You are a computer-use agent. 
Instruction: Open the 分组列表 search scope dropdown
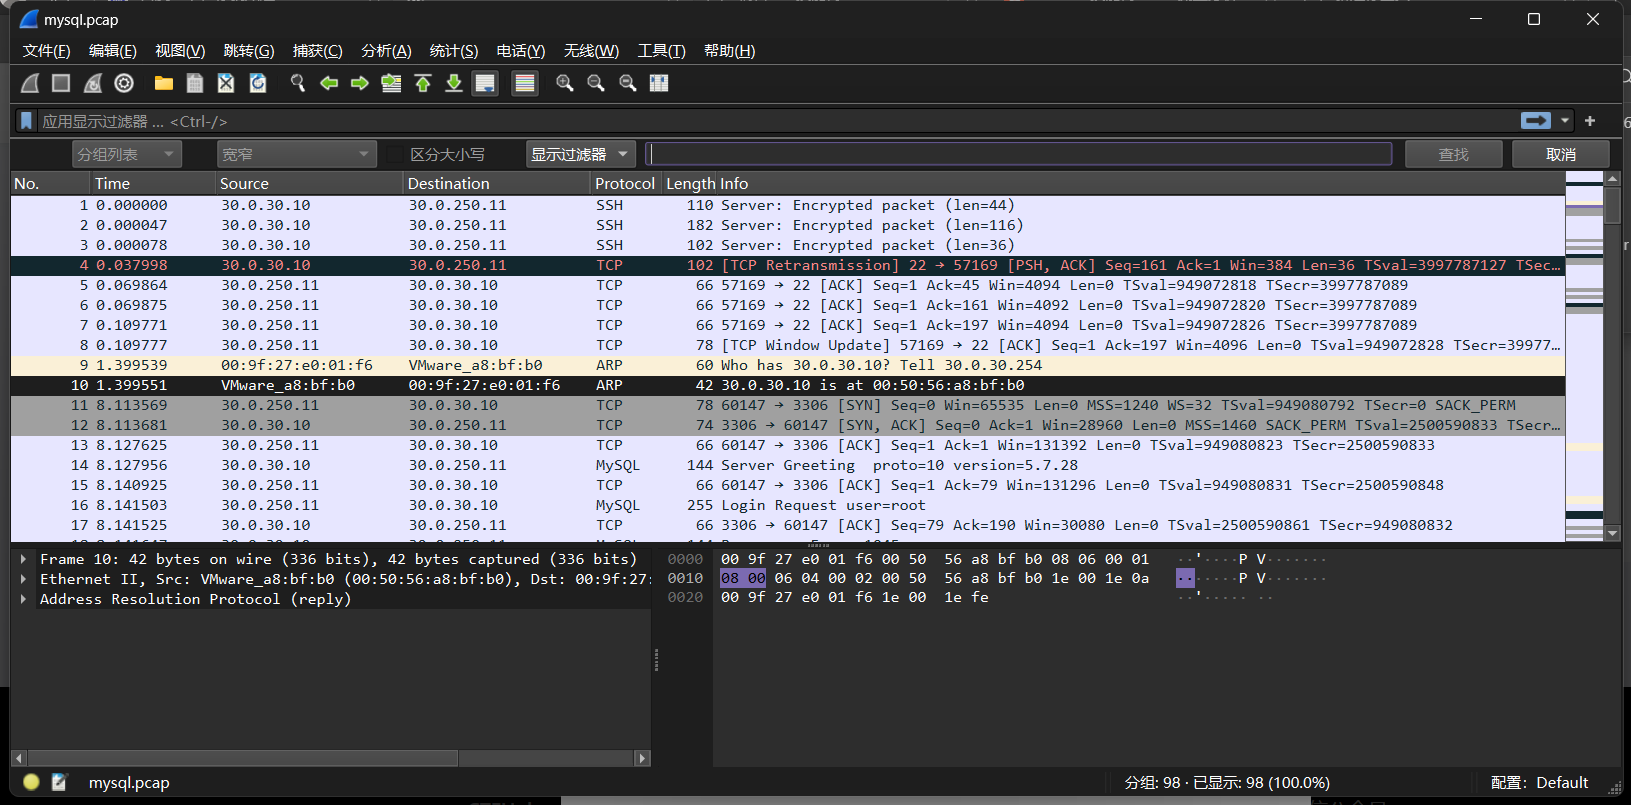pyautogui.click(x=126, y=154)
